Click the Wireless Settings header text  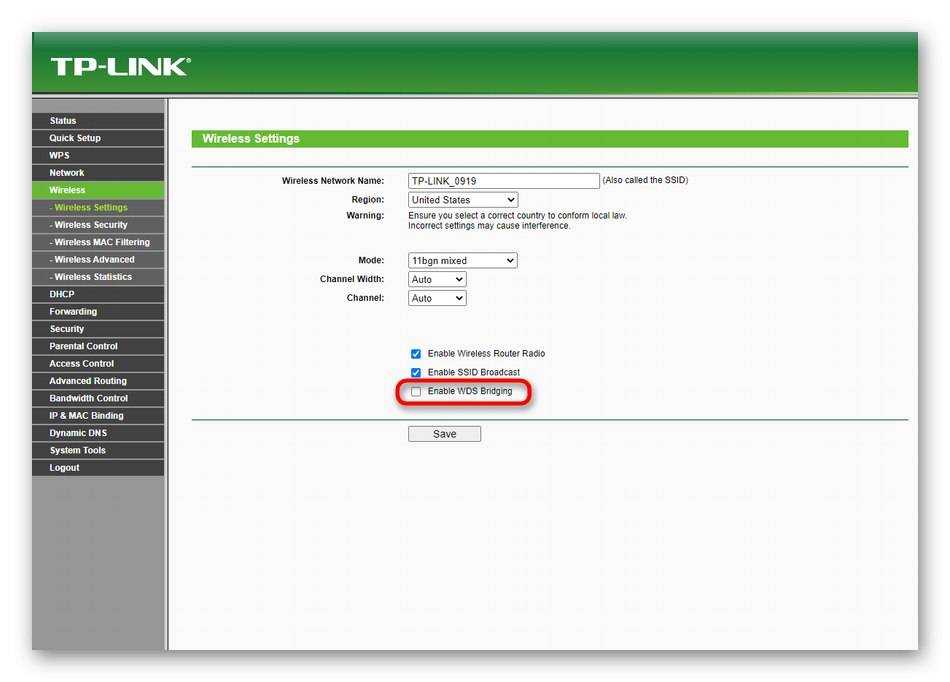(x=251, y=139)
